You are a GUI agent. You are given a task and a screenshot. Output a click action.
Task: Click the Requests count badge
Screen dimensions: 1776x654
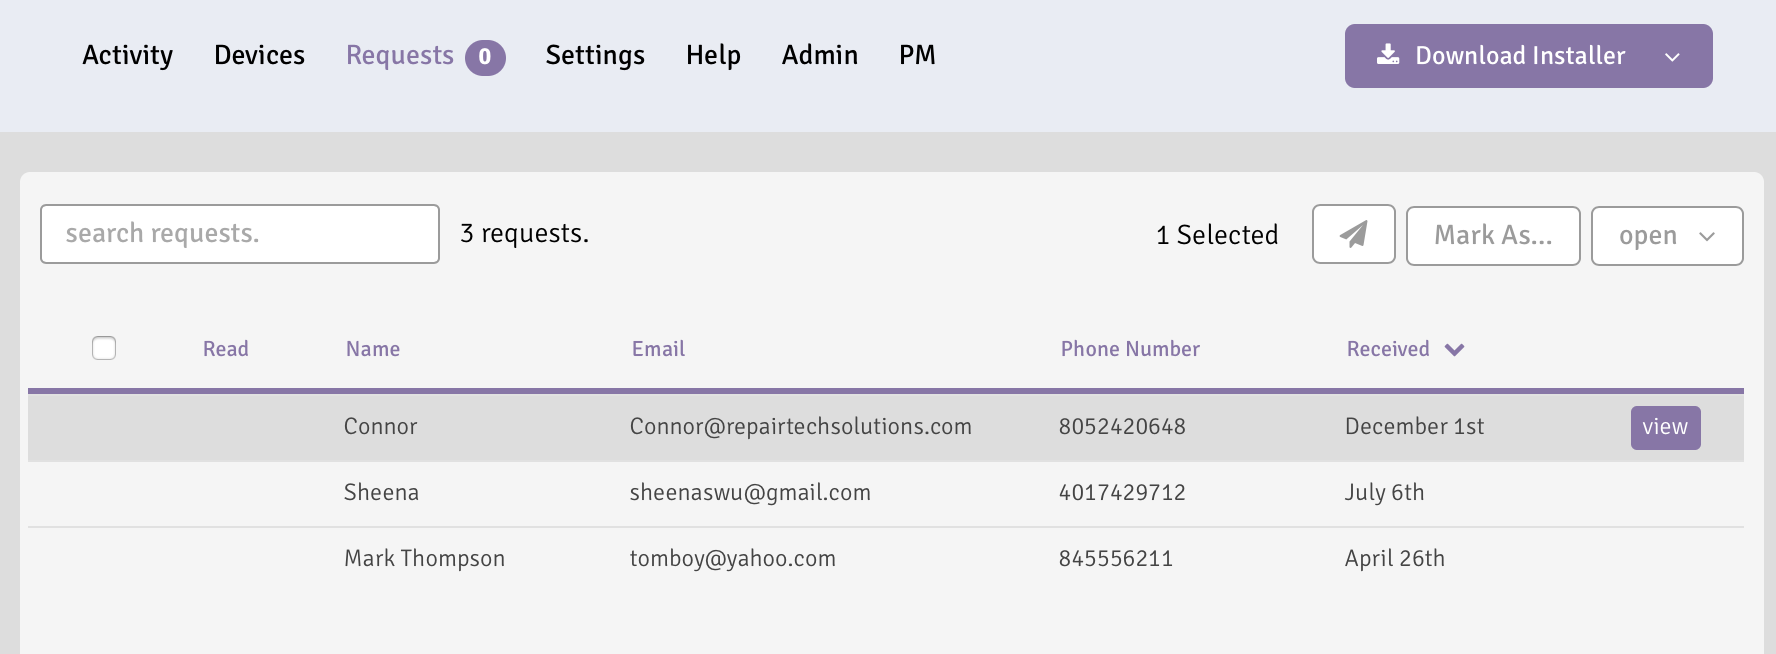(485, 57)
